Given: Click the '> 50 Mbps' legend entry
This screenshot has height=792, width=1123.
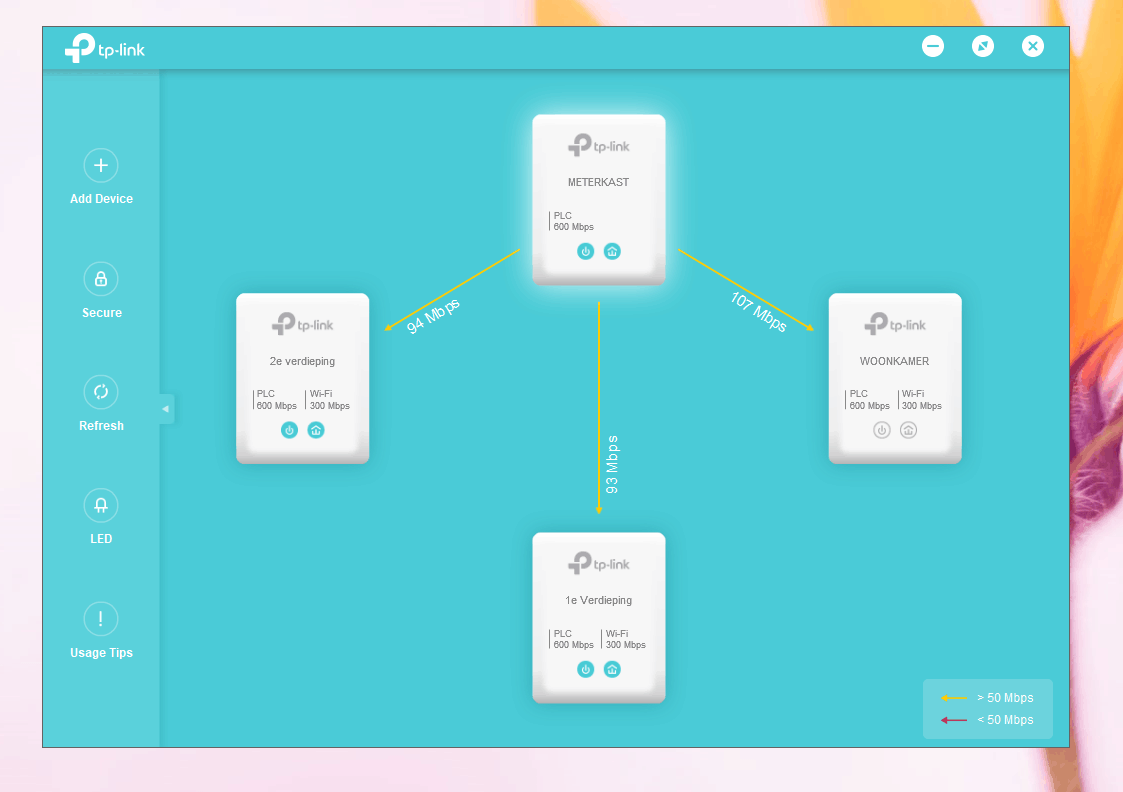Looking at the screenshot, I should click(988, 697).
